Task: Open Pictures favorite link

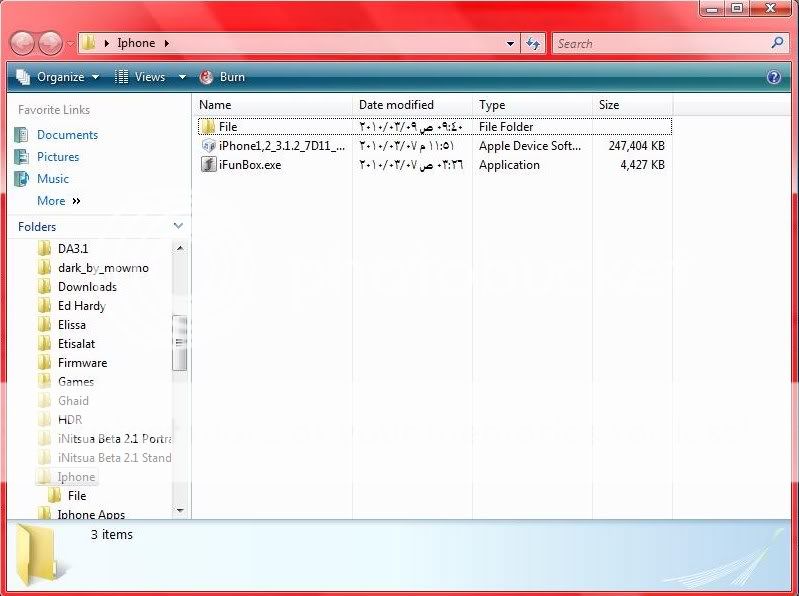Action: tap(58, 157)
